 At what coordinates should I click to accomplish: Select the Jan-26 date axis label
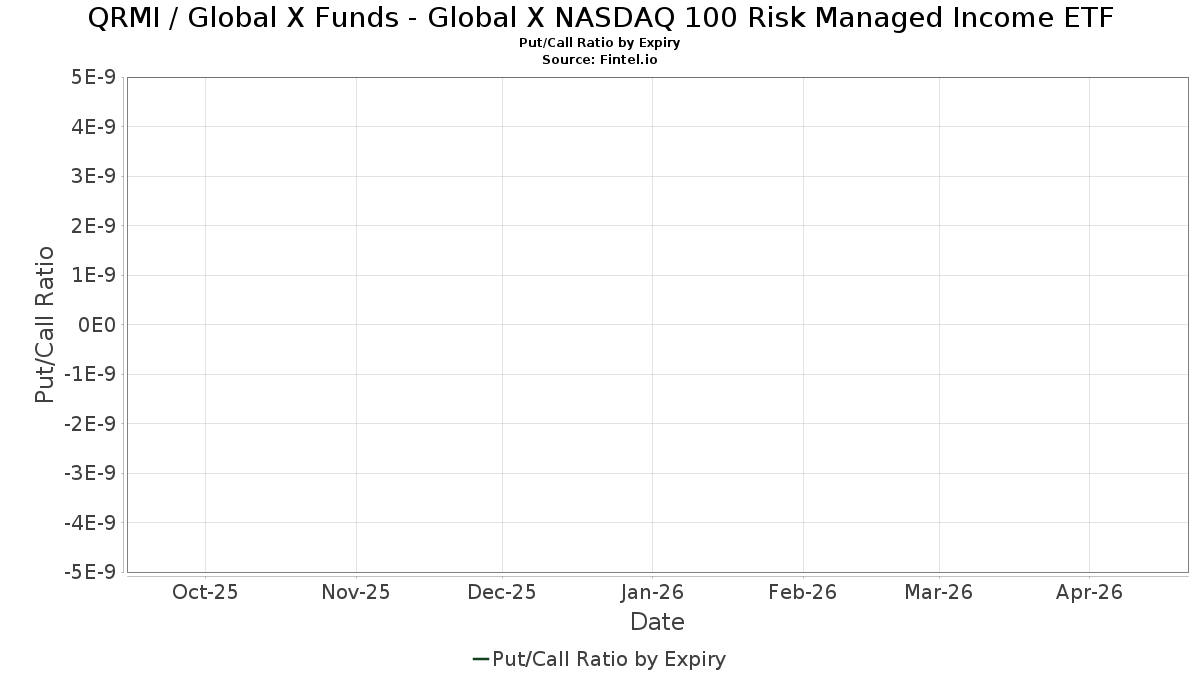point(652,592)
